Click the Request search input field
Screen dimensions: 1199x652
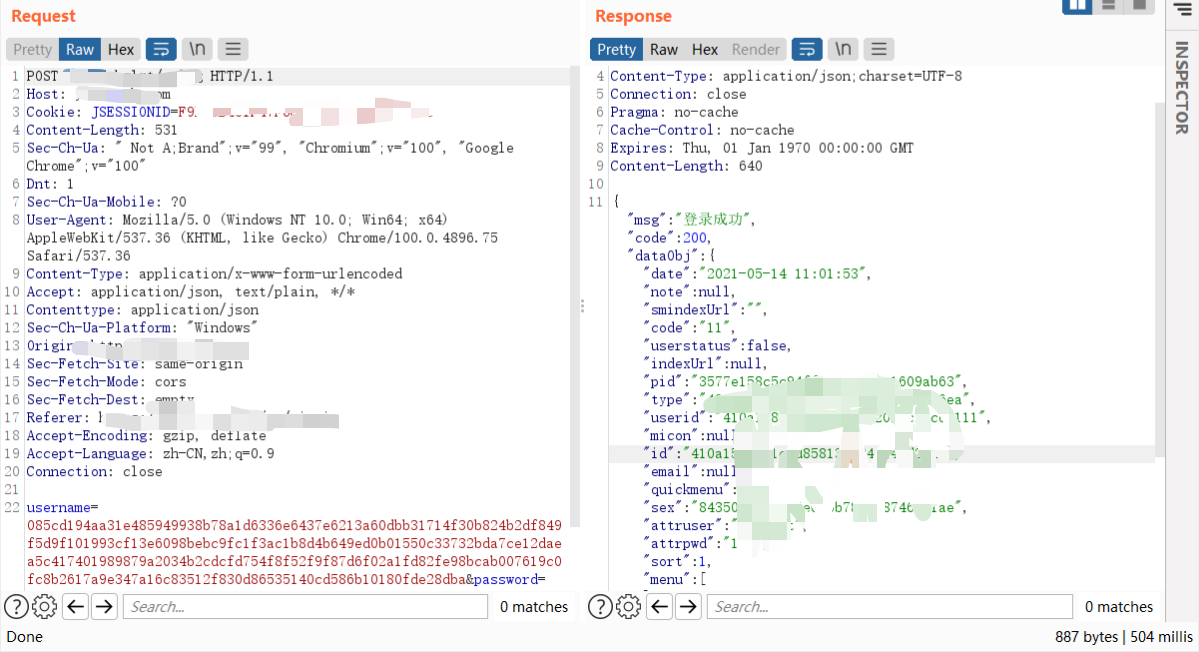[305, 607]
